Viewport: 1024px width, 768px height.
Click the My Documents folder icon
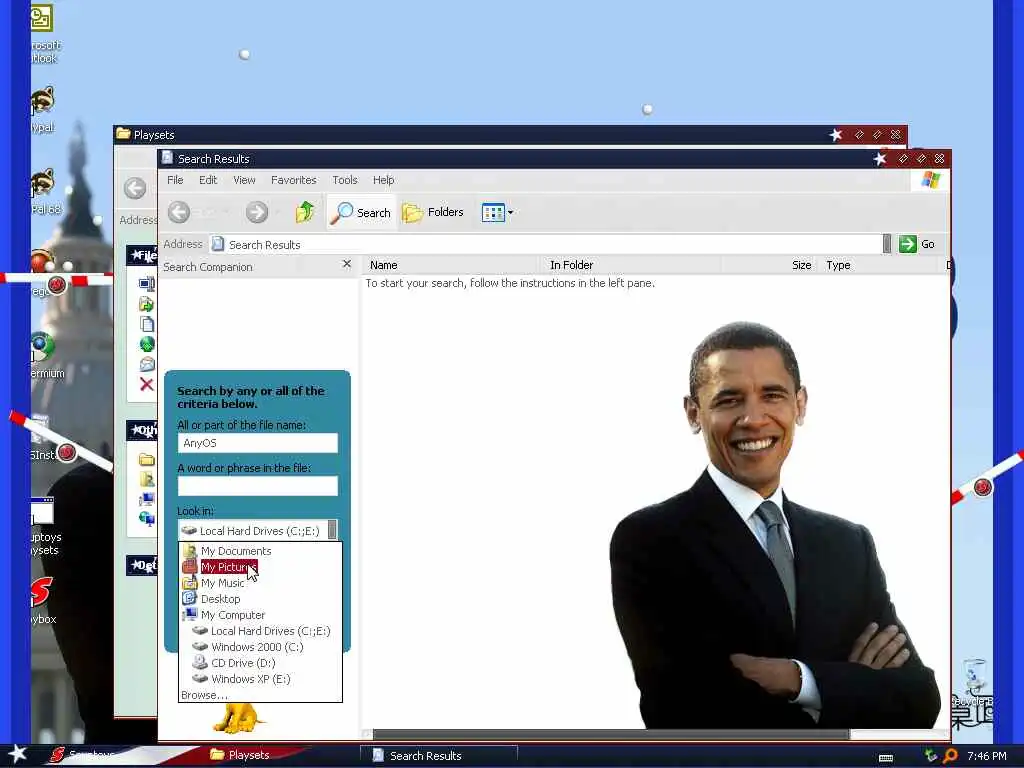coord(189,551)
